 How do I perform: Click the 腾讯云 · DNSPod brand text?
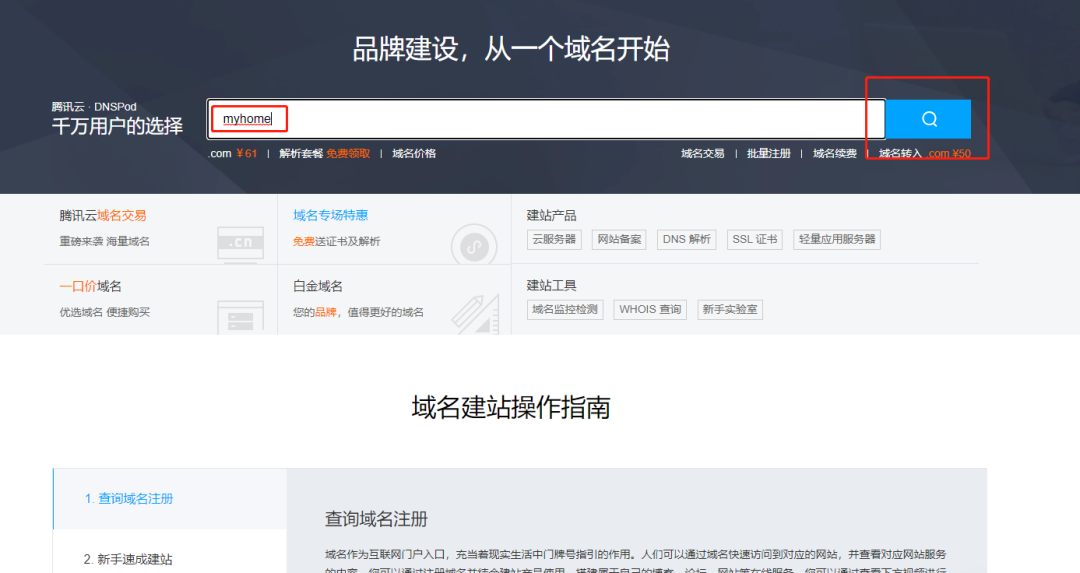(94, 107)
